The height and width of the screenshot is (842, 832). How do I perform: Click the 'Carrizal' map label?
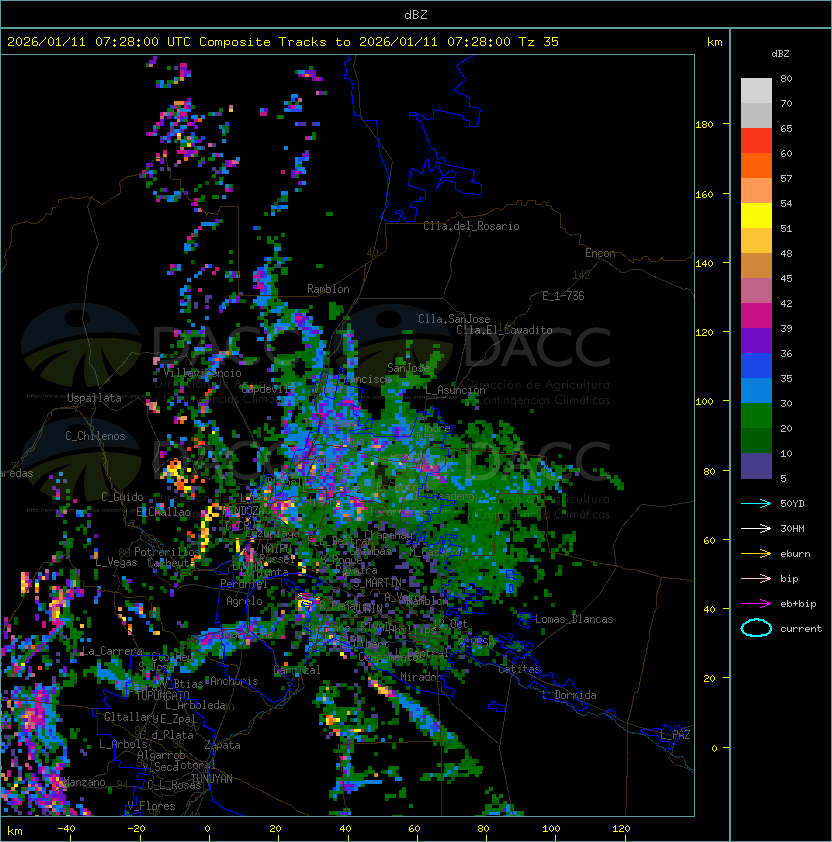tap(297, 670)
